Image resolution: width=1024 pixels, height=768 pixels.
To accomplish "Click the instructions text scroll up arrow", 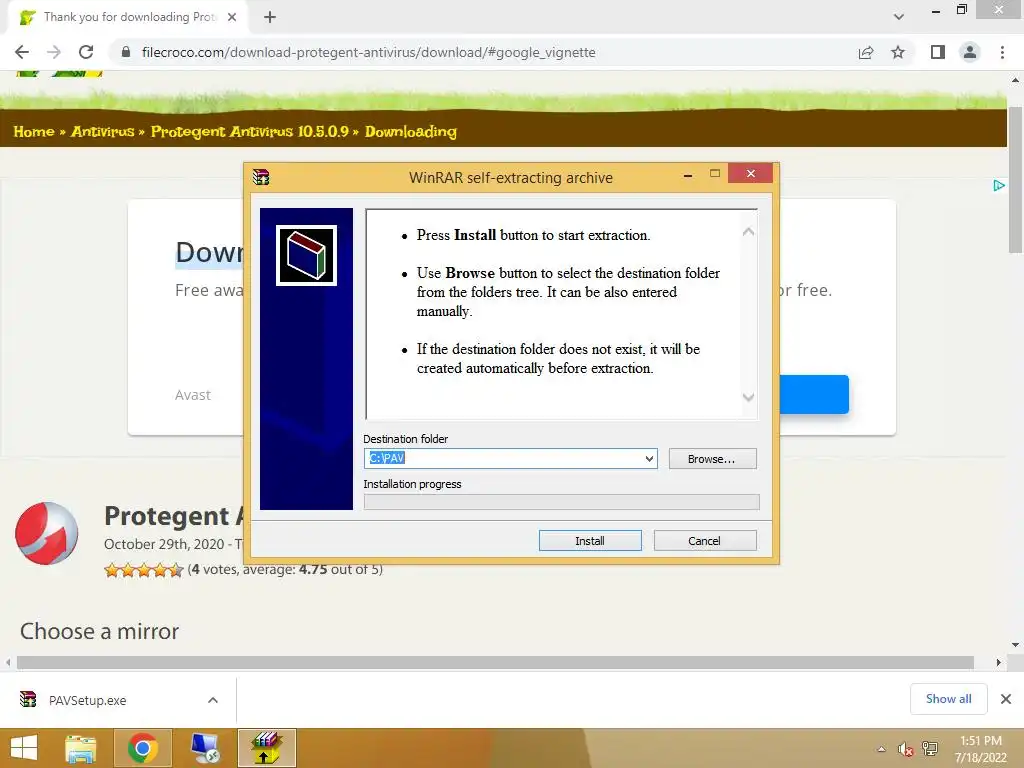I will 748,232.
